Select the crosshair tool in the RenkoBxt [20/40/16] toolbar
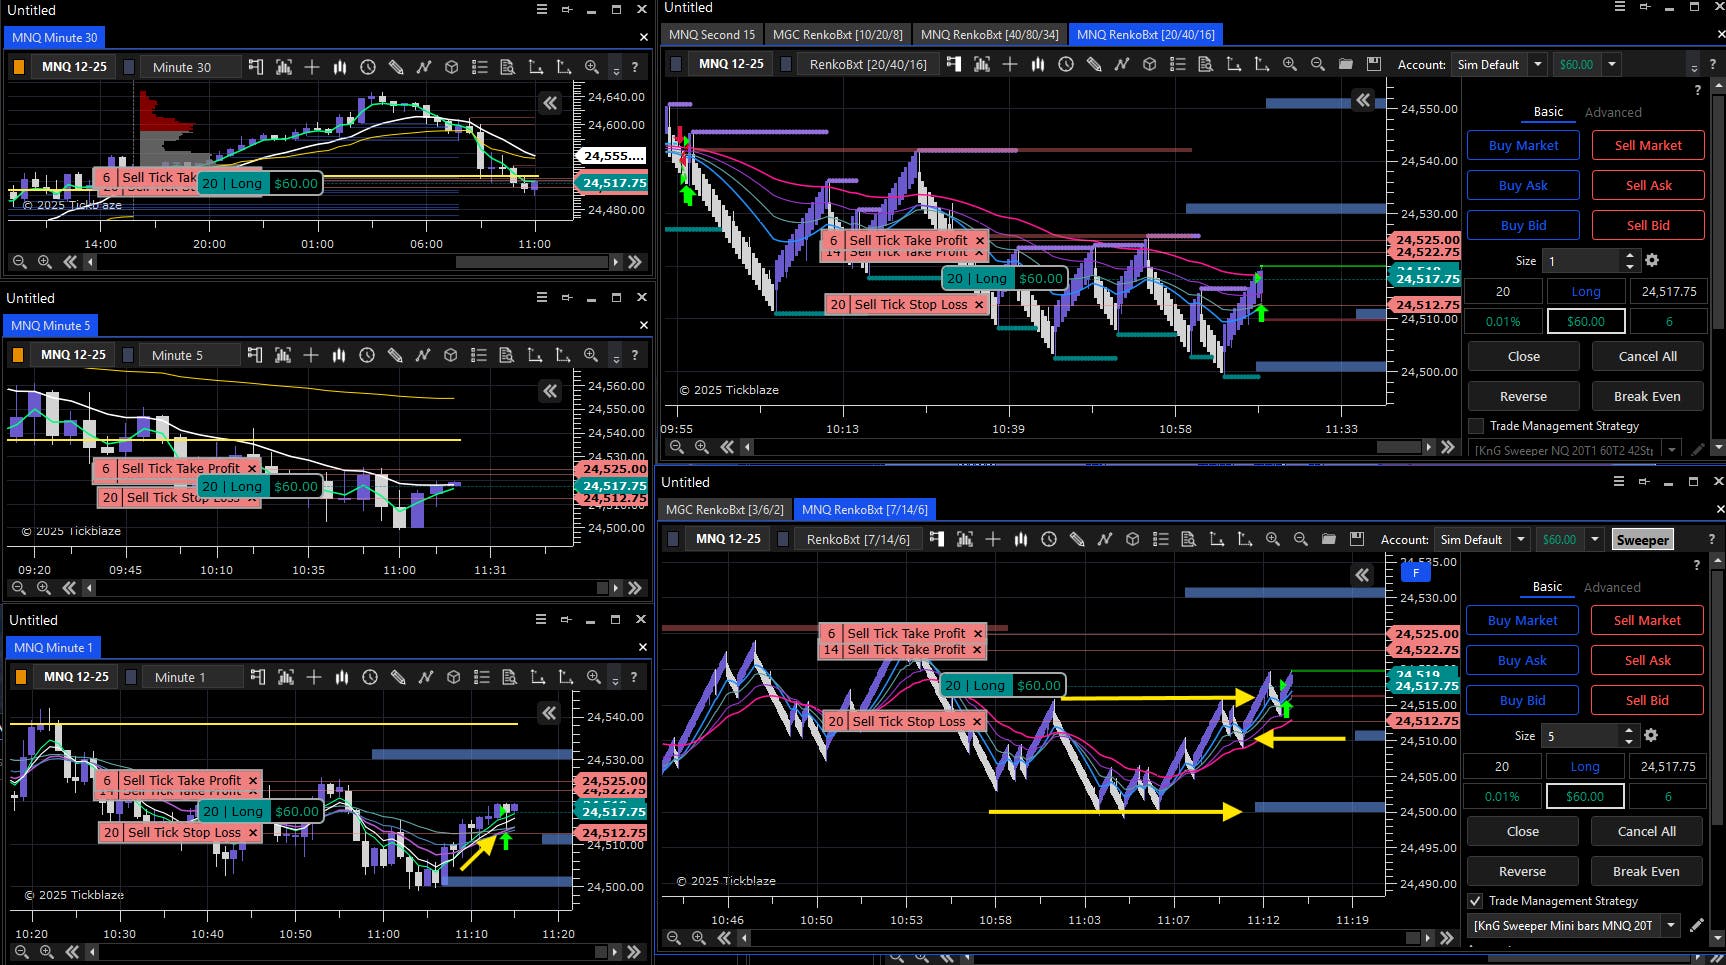 tap(1010, 64)
